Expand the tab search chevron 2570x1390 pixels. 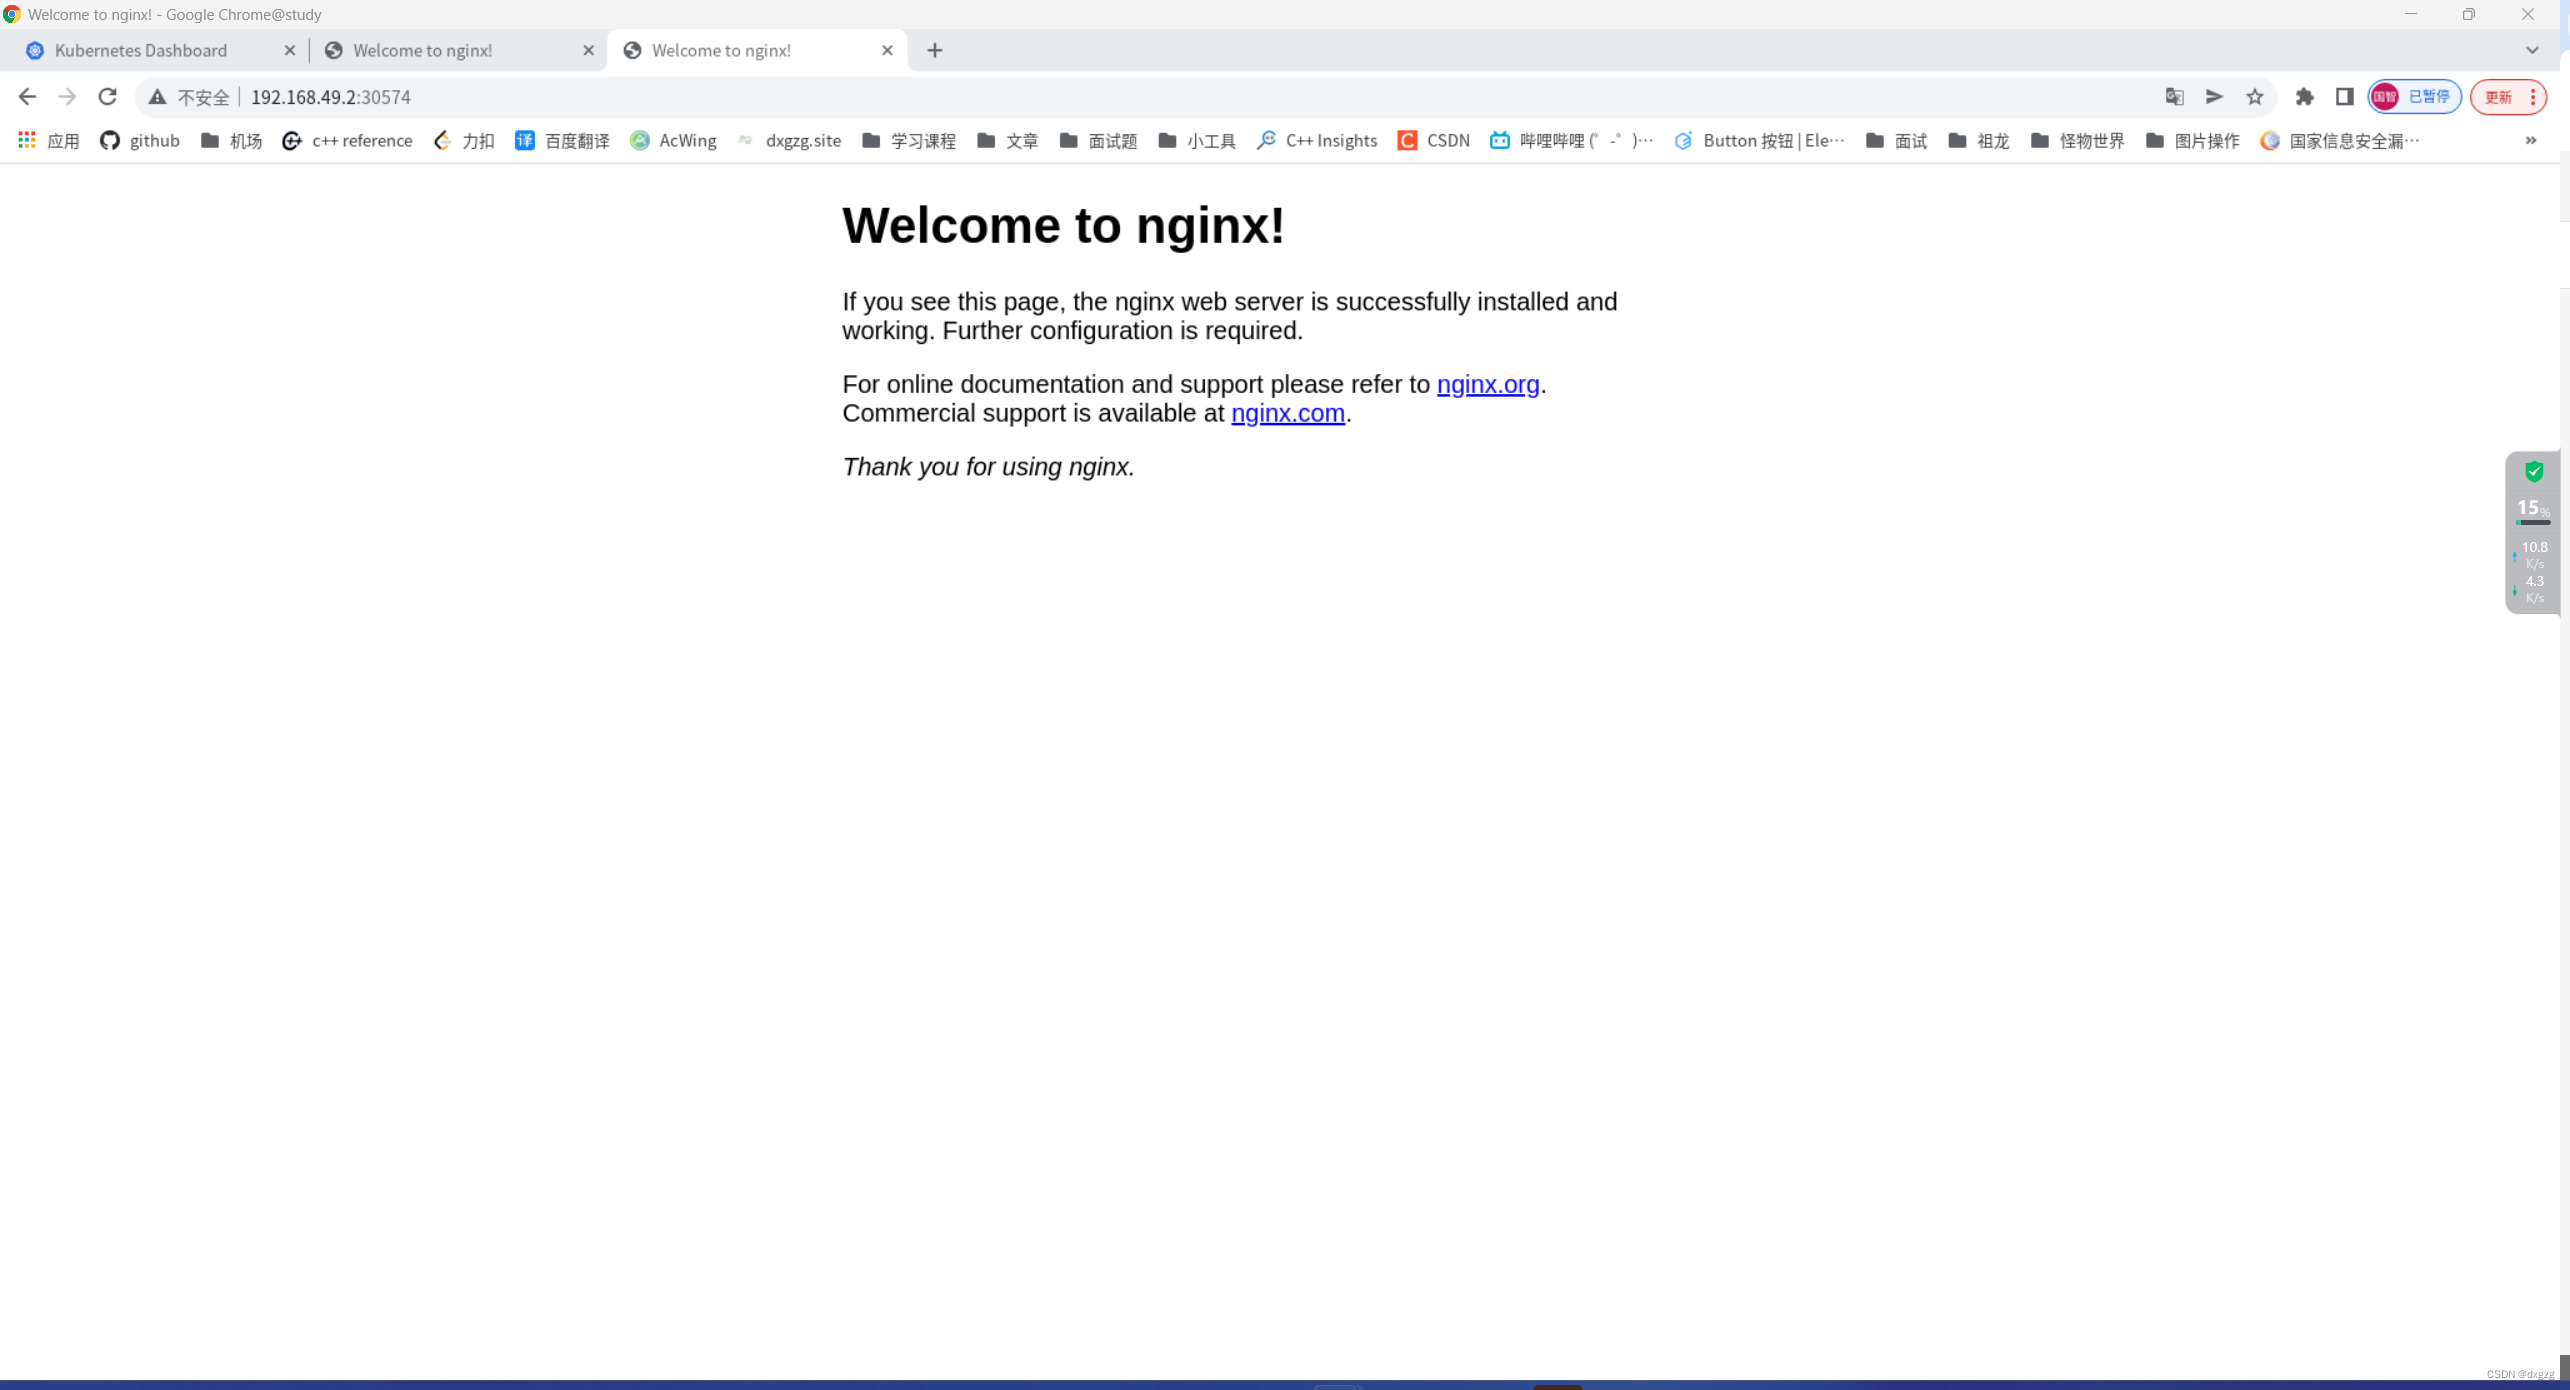2531,50
